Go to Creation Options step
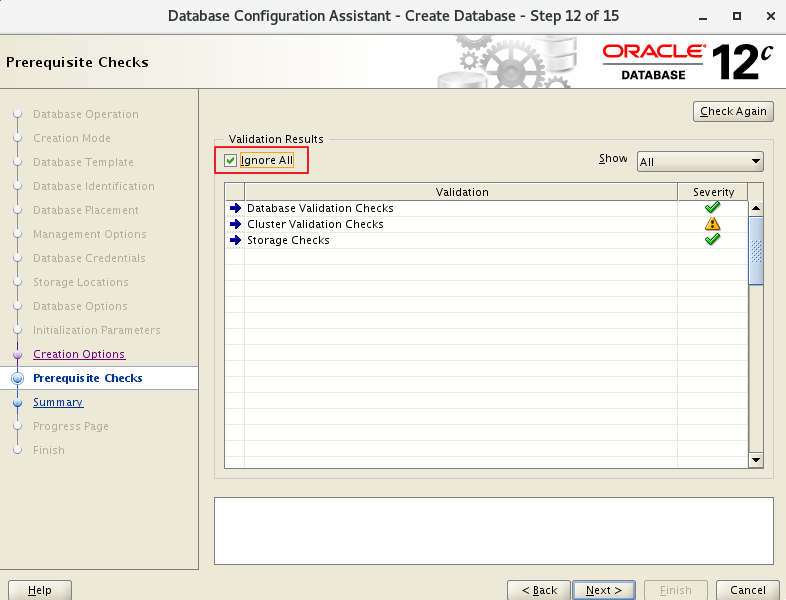786x600 pixels. [79, 354]
